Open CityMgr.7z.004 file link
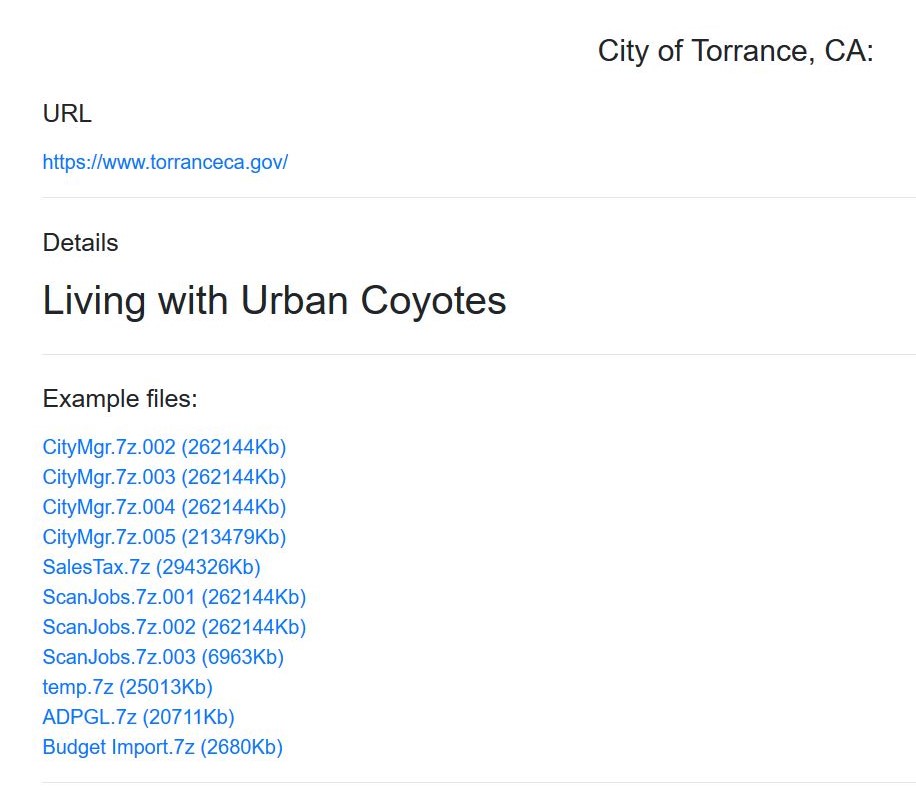The image size is (916, 794). pyautogui.click(x=164, y=507)
